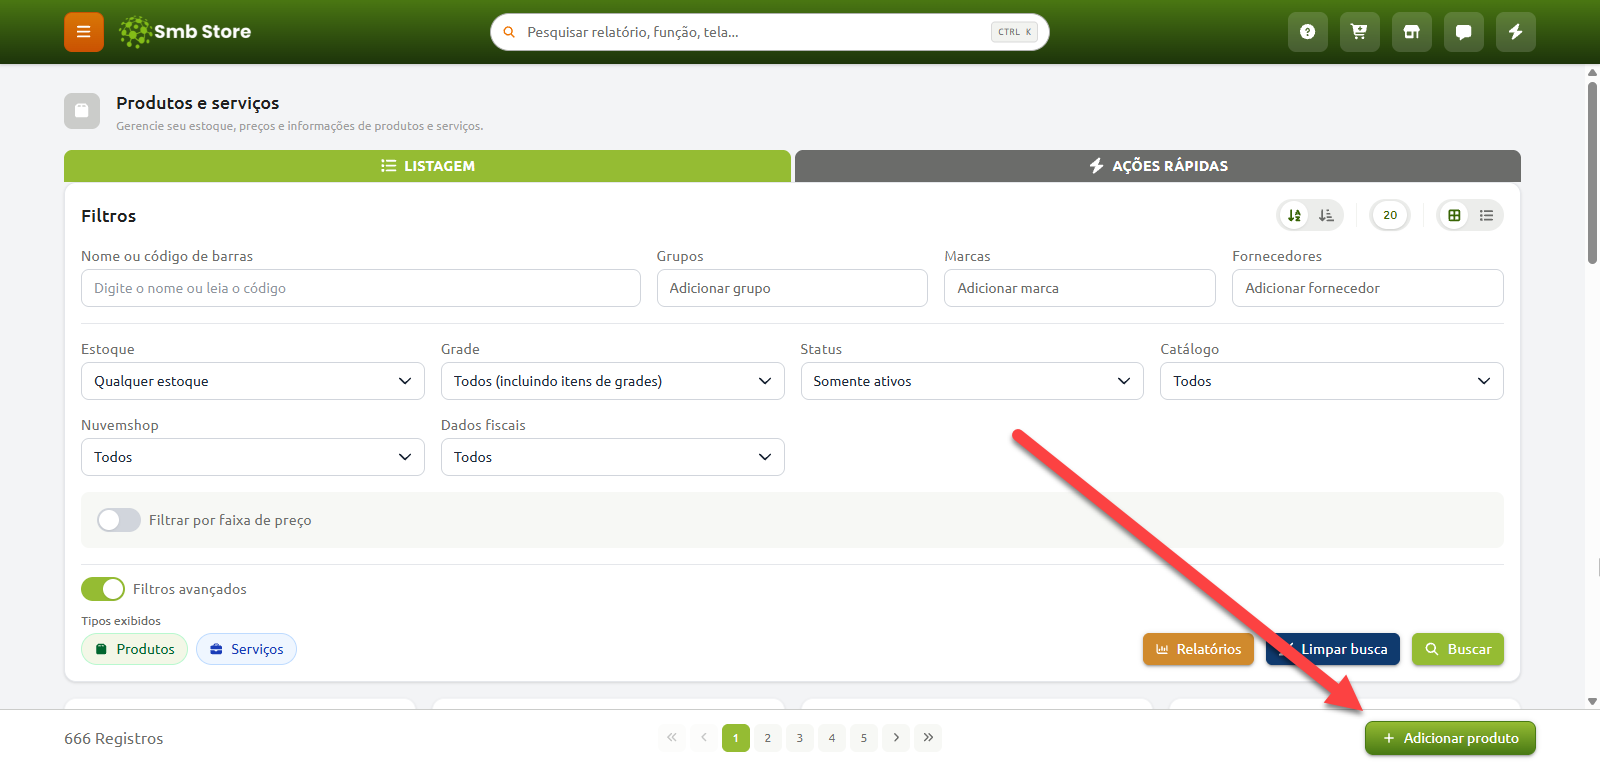Switch to grid view layout
1600x765 pixels.
point(1455,215)
